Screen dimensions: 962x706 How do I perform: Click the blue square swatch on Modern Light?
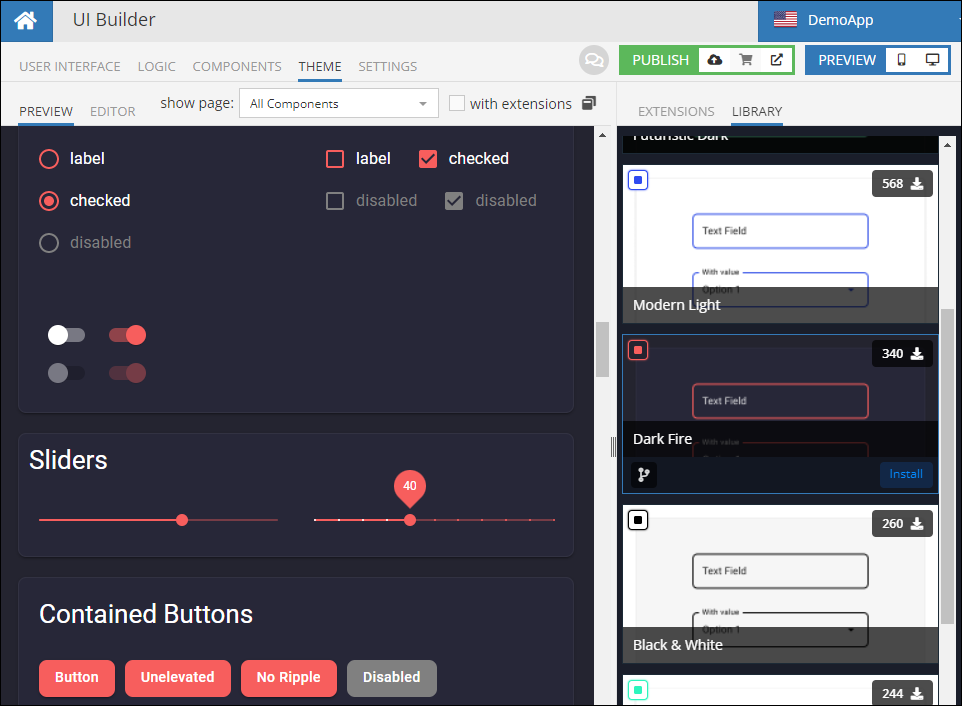[638, 180]
